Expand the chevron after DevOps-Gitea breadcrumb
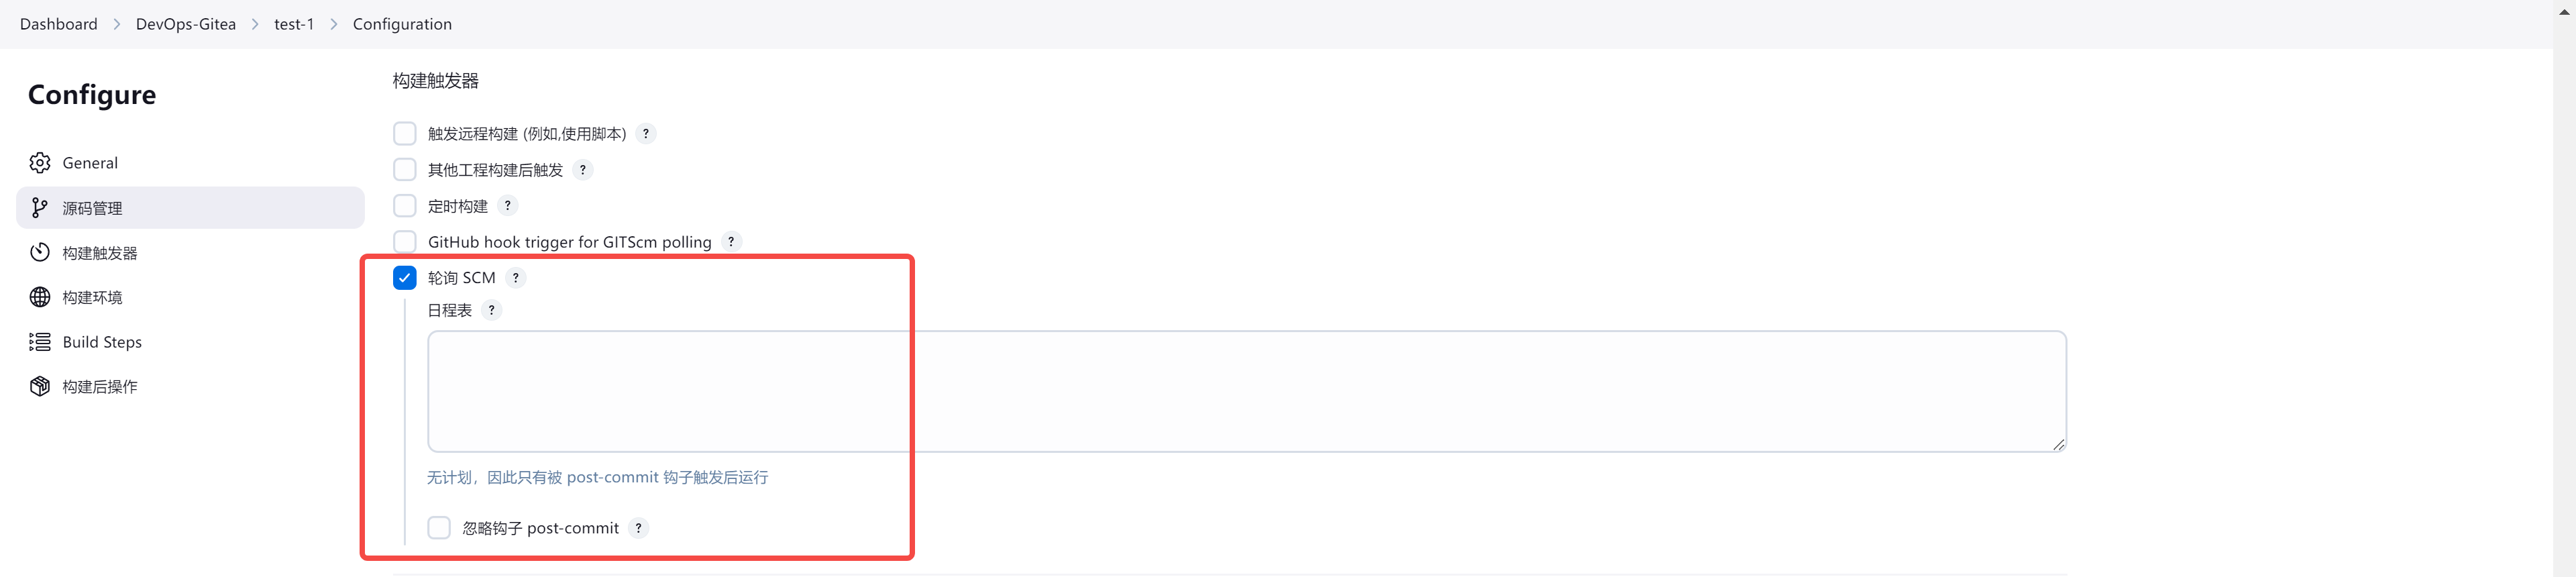 255,24
